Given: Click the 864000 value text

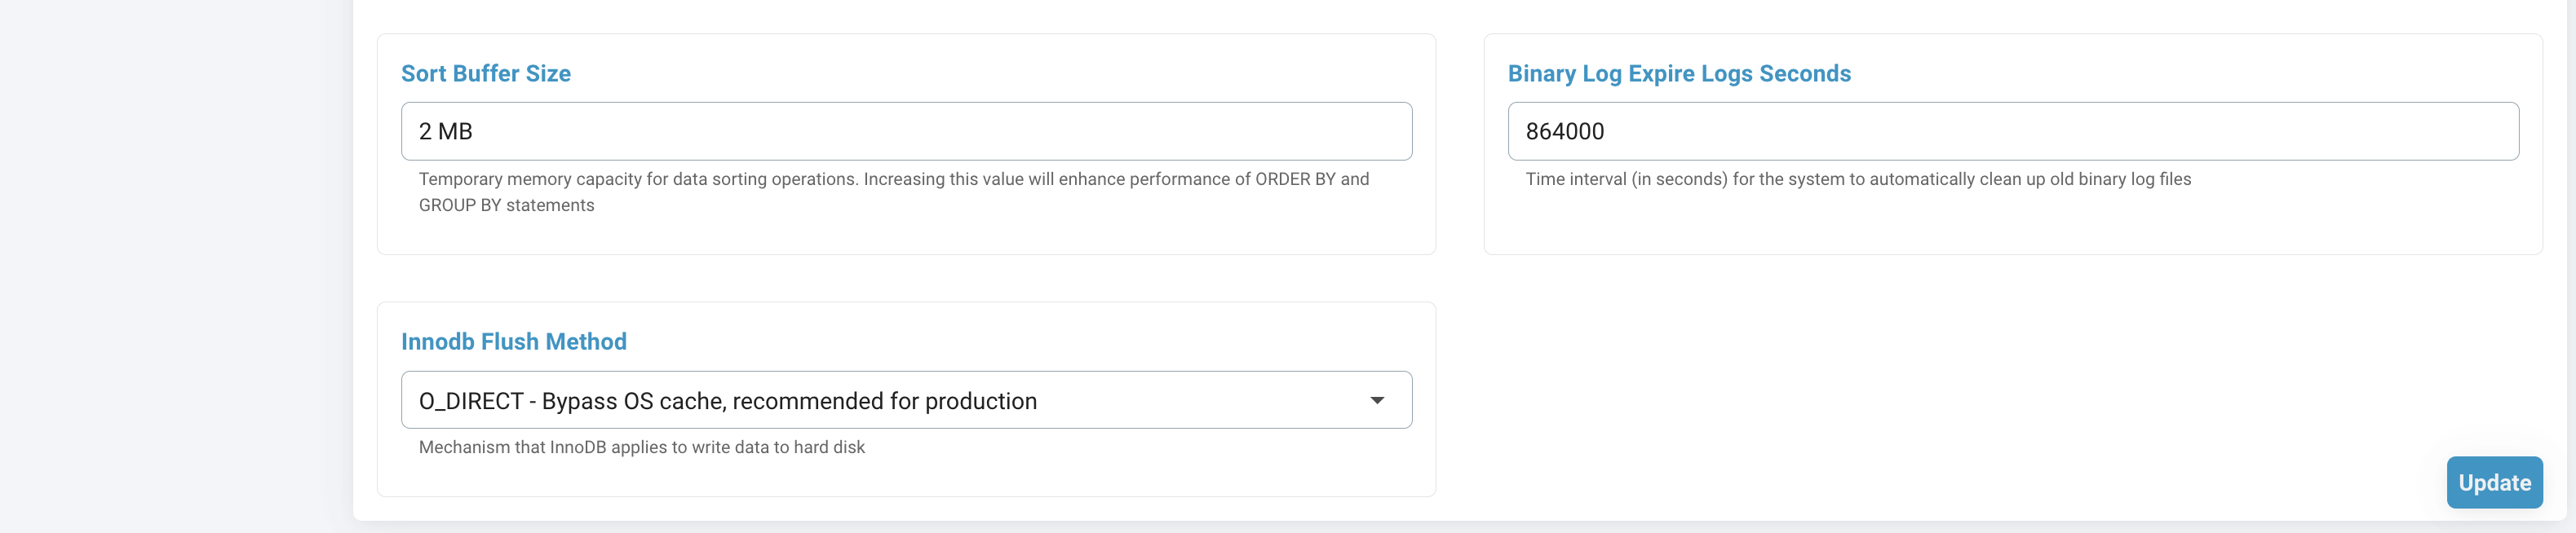Looking at the screenshot, I should click(x=1564, y=132).
